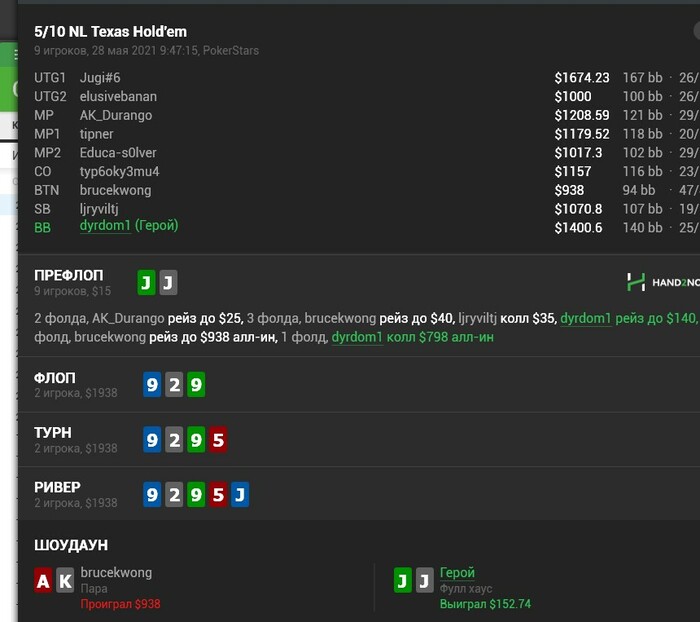Click the Фулл хаус hand label
Viewport: 700px width, 622px height.
[x=466, y=589]
